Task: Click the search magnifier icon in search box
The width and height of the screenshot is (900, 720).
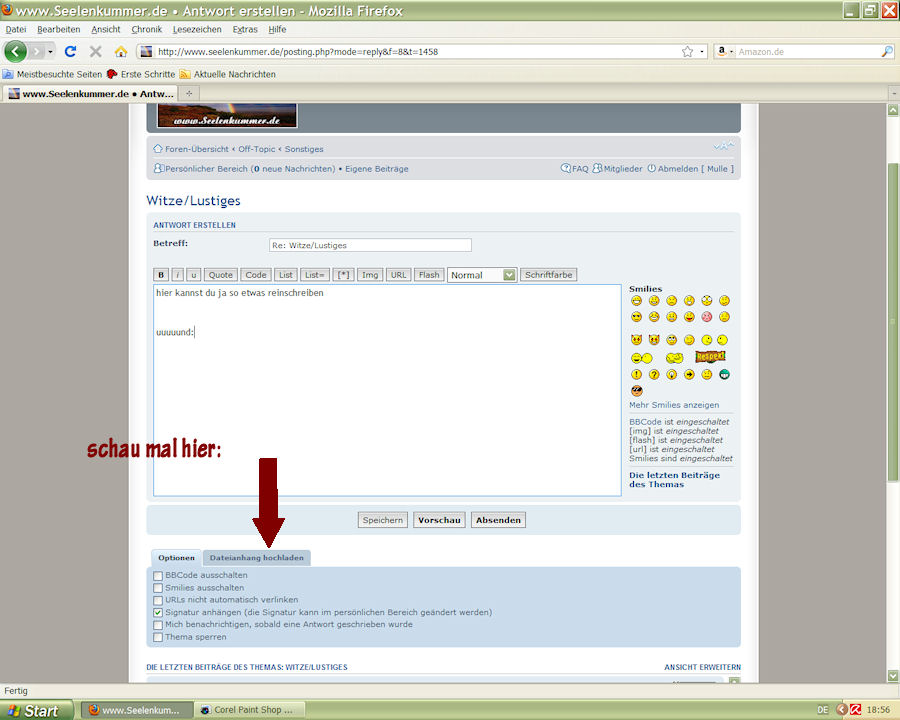Action: [x=886, y=51]
